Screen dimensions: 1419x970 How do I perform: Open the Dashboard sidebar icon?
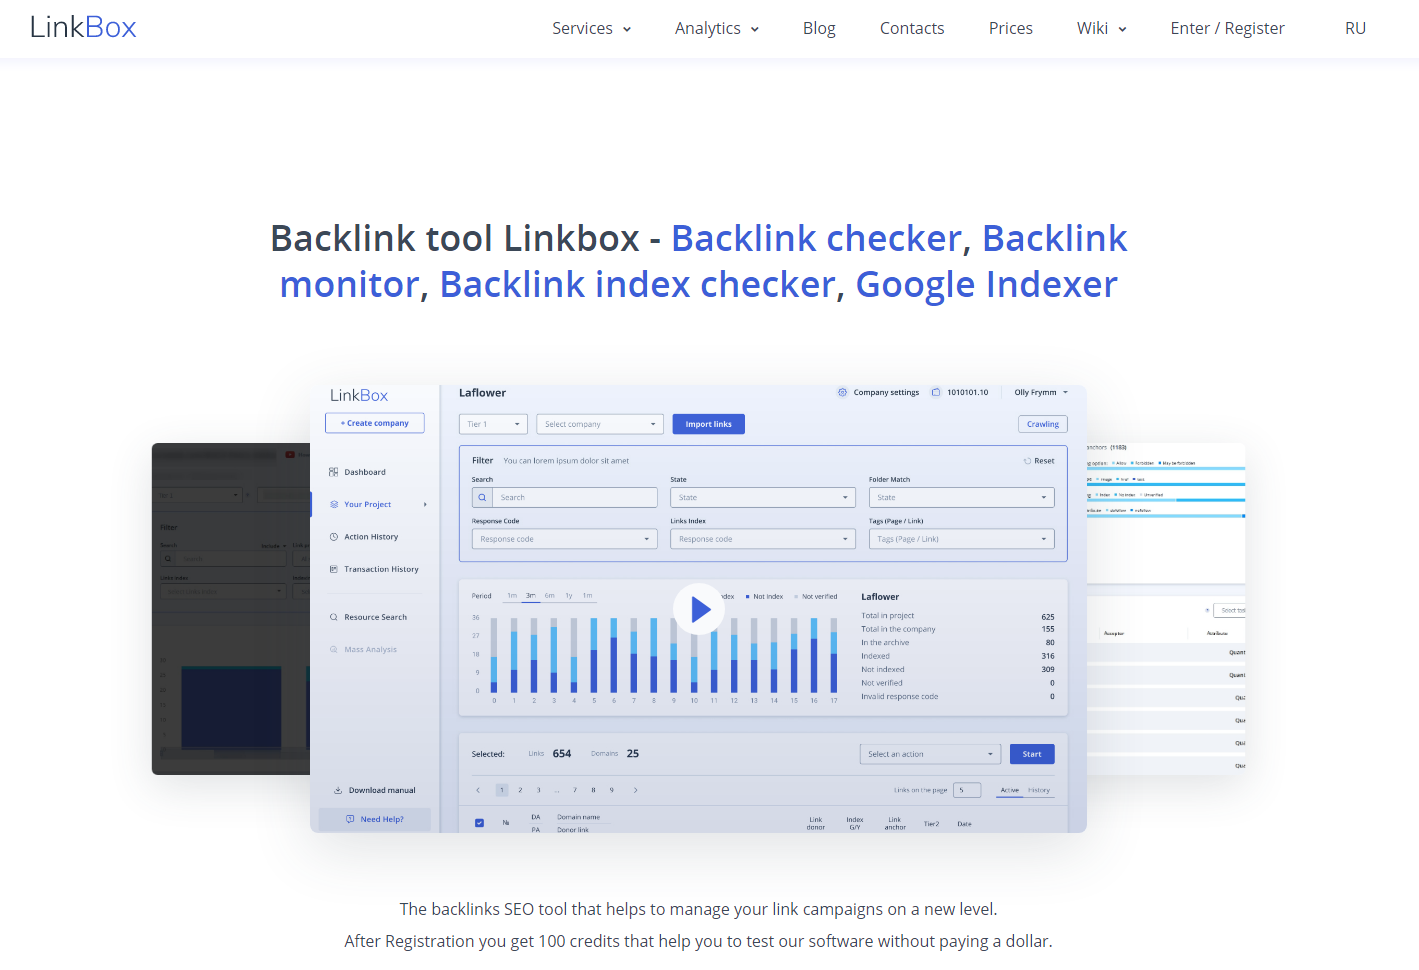tap(335, 471)
